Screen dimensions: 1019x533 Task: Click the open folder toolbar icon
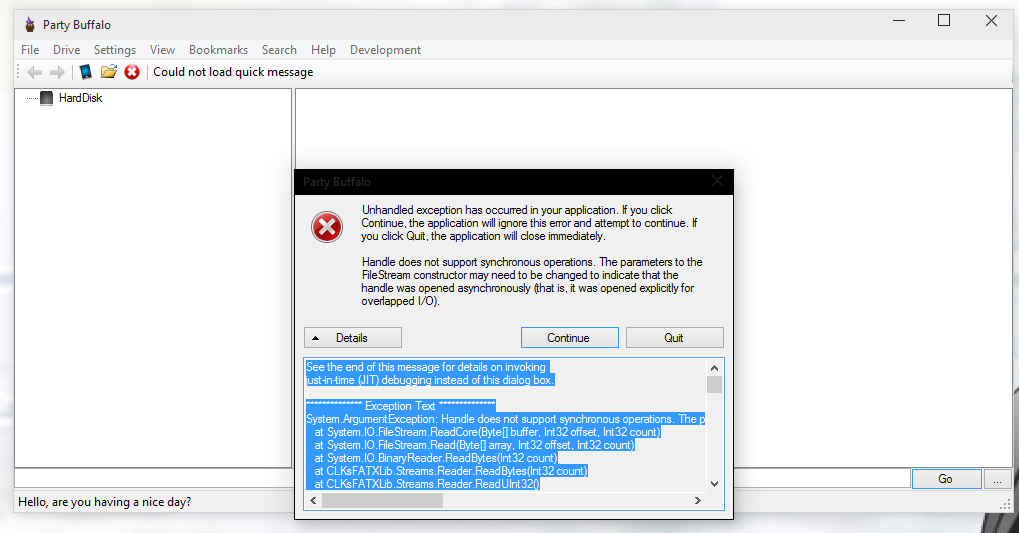(x=109, y=72)
